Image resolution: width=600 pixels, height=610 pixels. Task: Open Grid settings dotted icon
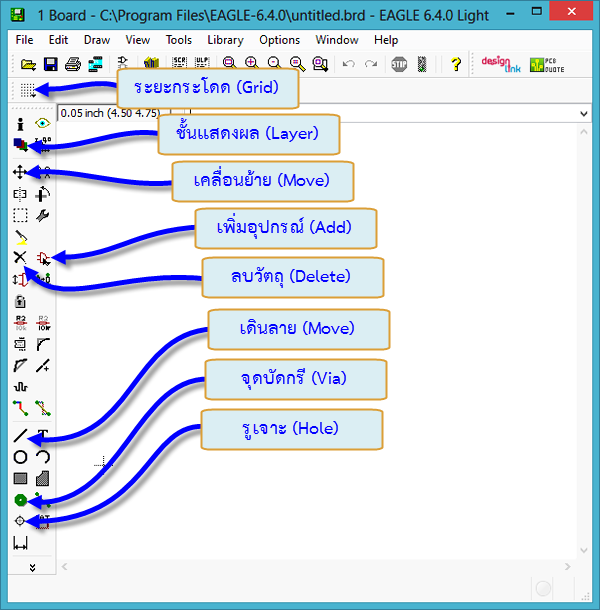click(x=28, y=90)
